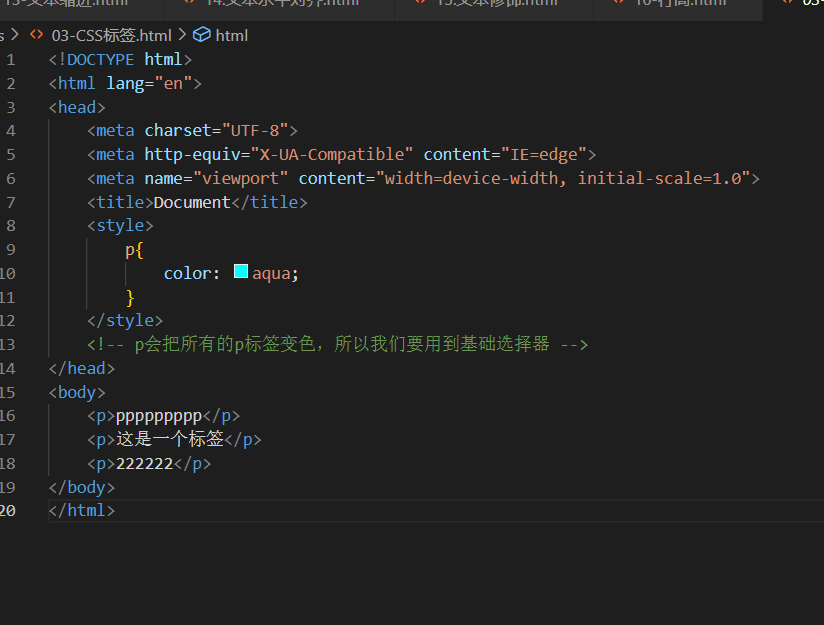Click the cube icon before html breadcrumb

(202, 35)
